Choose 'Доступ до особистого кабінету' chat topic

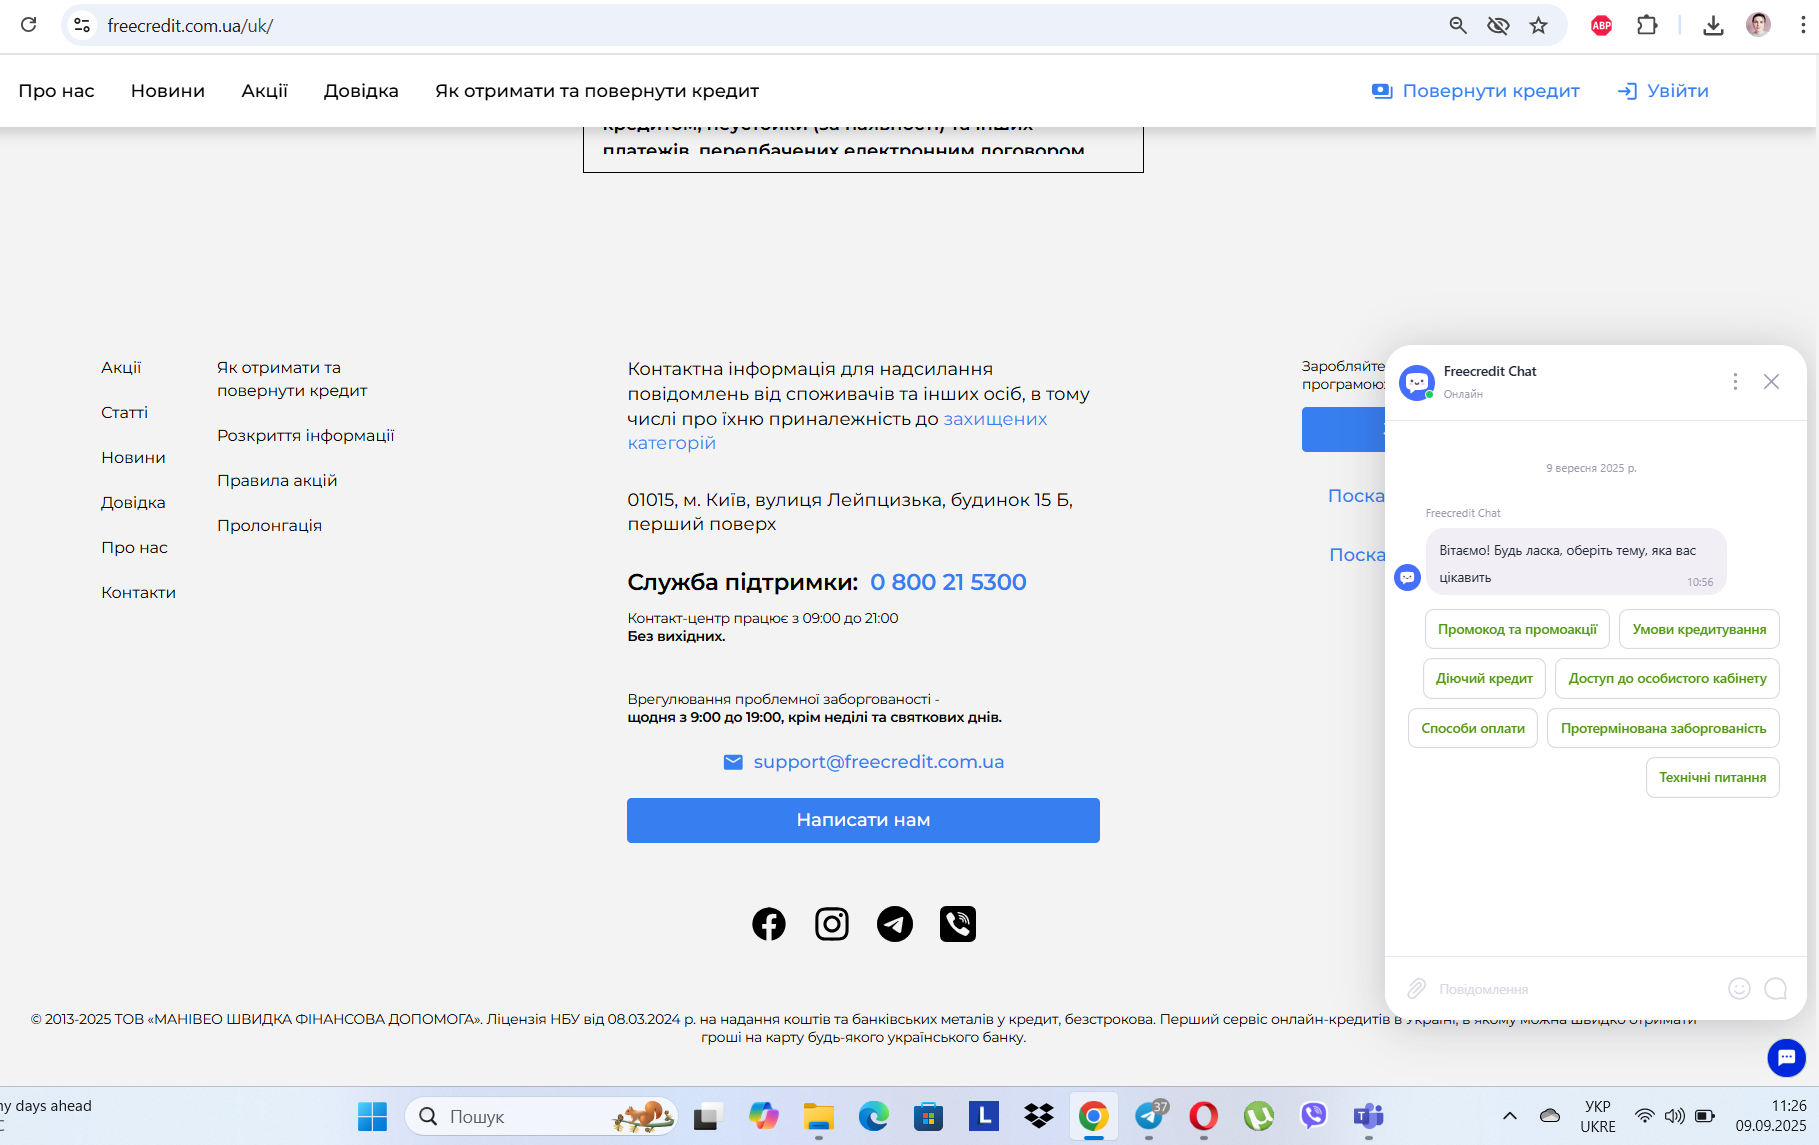click(x=1667, y=678)
